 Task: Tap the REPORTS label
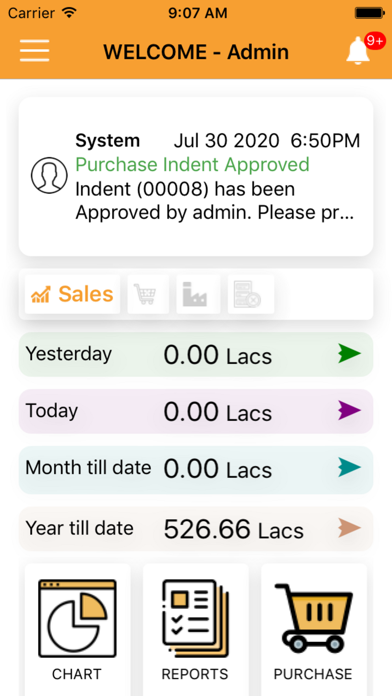[x=195, y=674]
